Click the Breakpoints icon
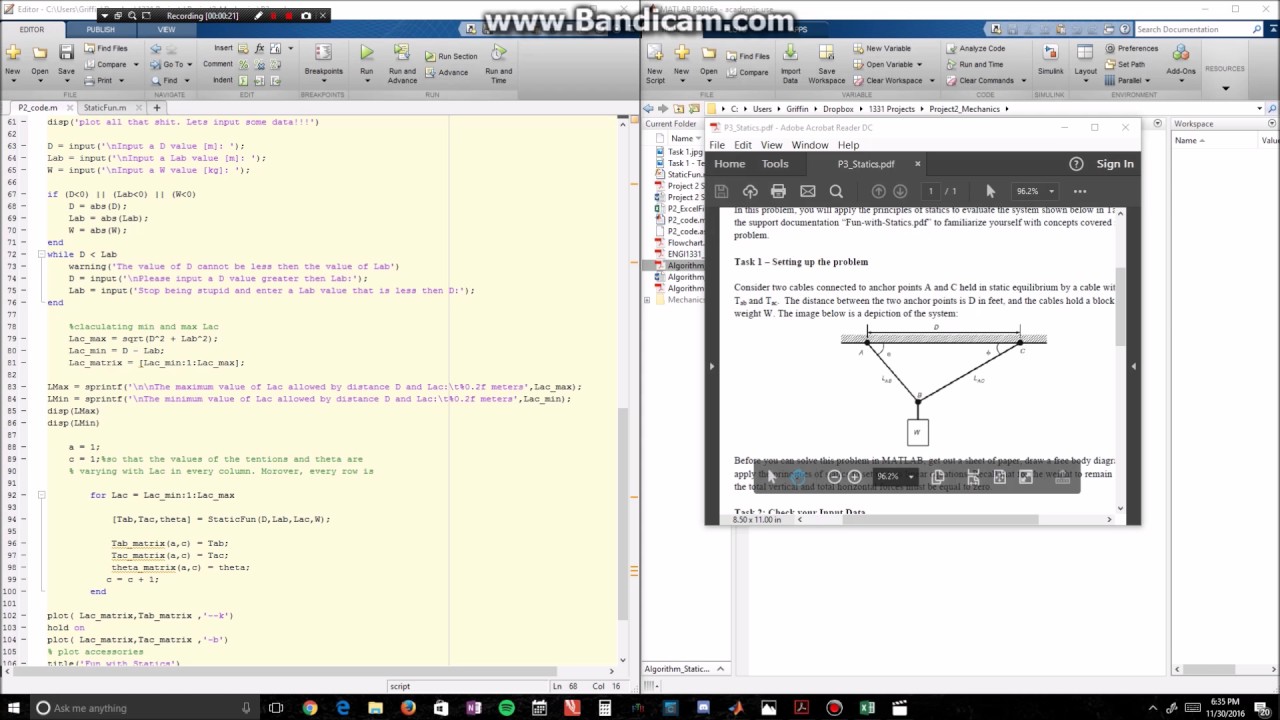1280x720 pixels. [x=323, y=53]
